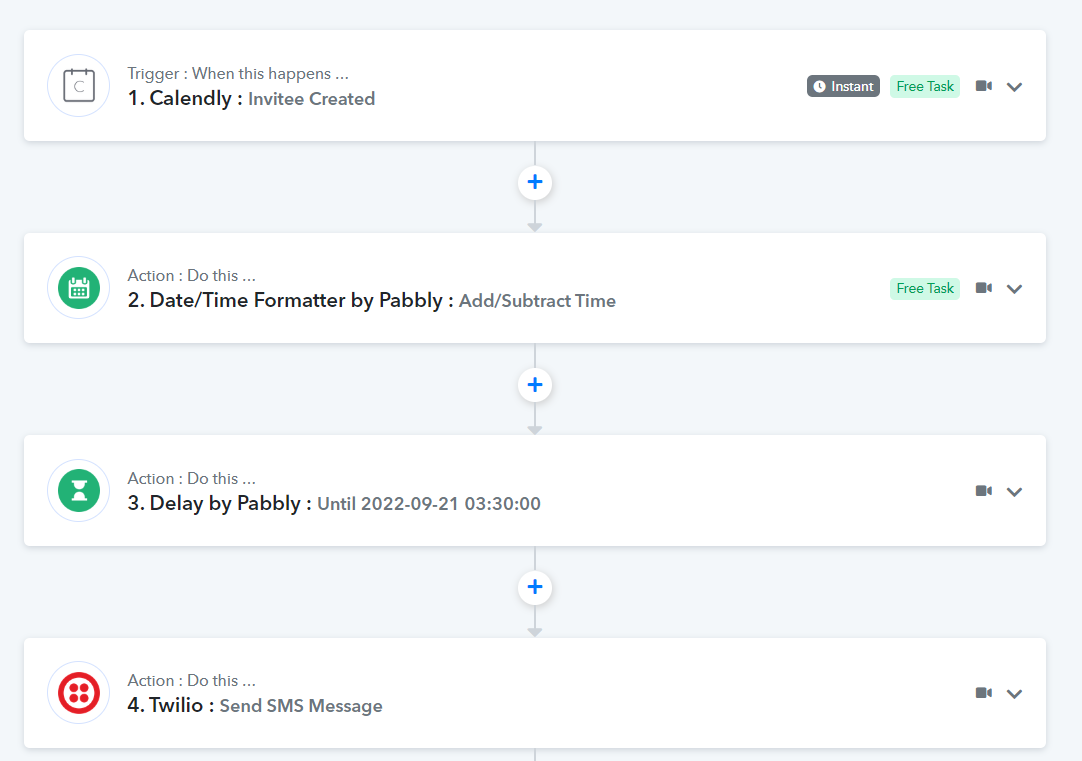Open video tutorial for Delay by Pabbly step

[x=984, y=491]
